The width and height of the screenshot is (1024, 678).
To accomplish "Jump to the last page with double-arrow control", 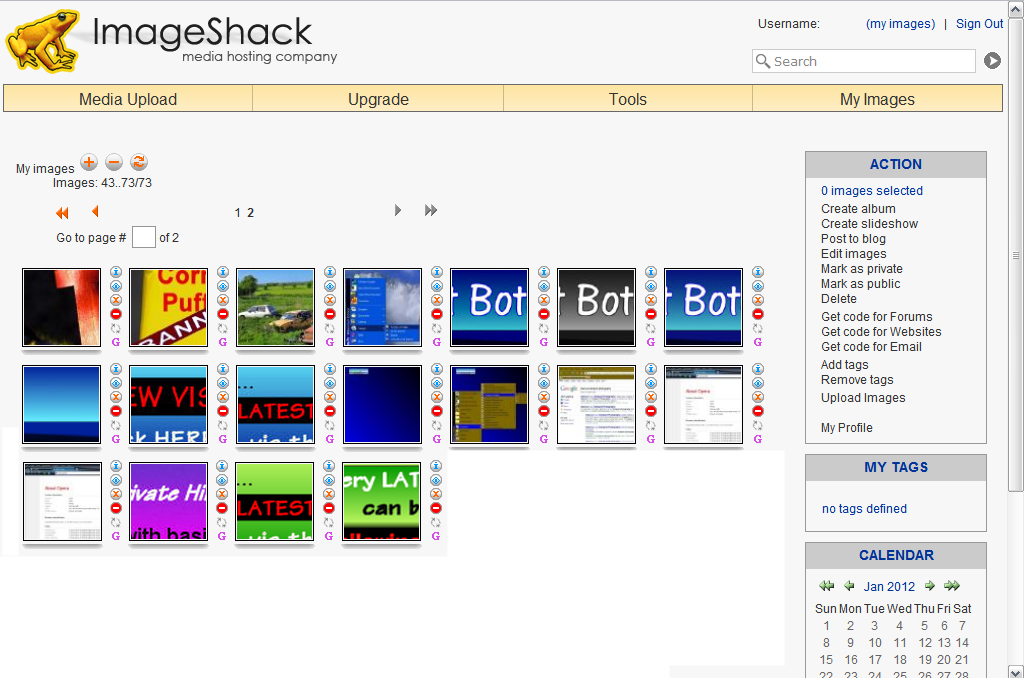I will (x=431, y=211).
